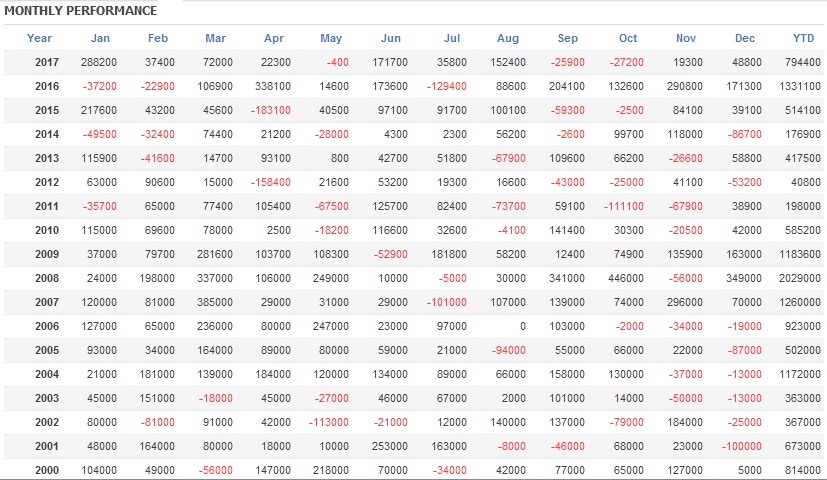Click 288200 in 2017 Jan cell
827x480 pixels.
99,62
